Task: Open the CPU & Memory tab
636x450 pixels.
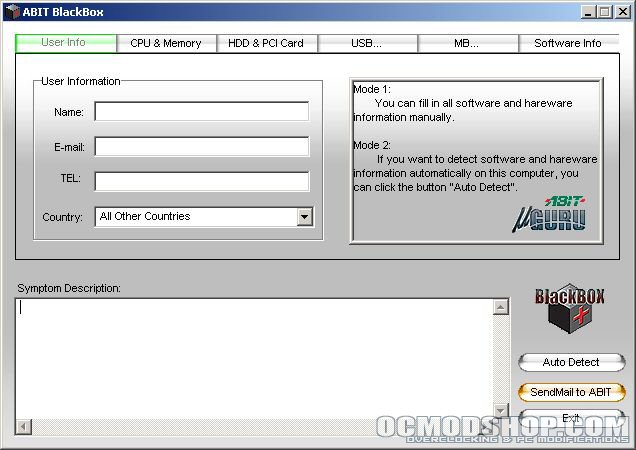Action: [166, 43]
